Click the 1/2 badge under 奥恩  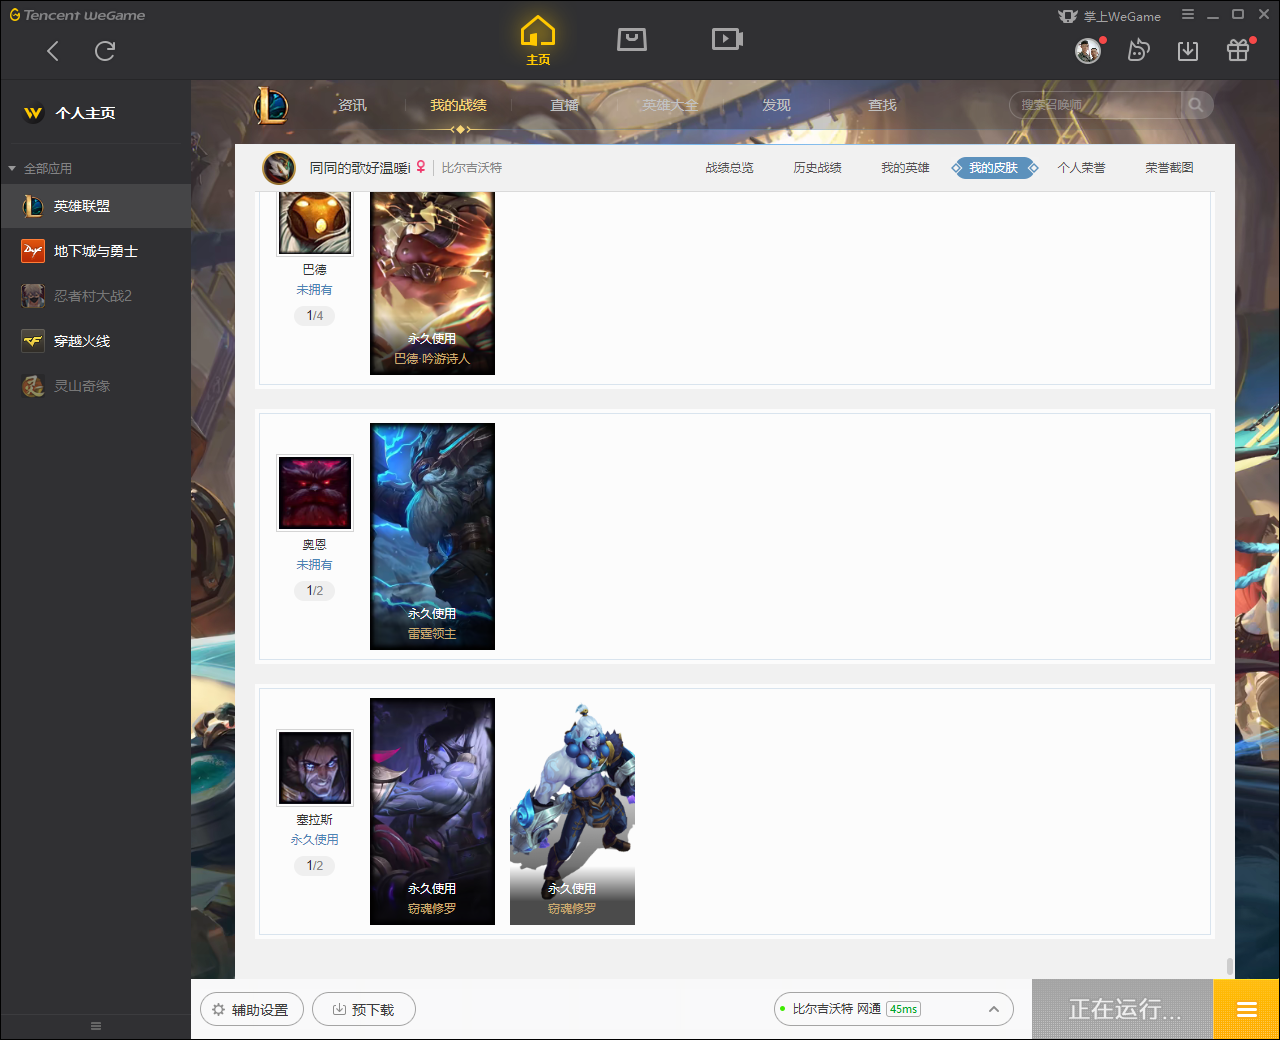(315, 591)
